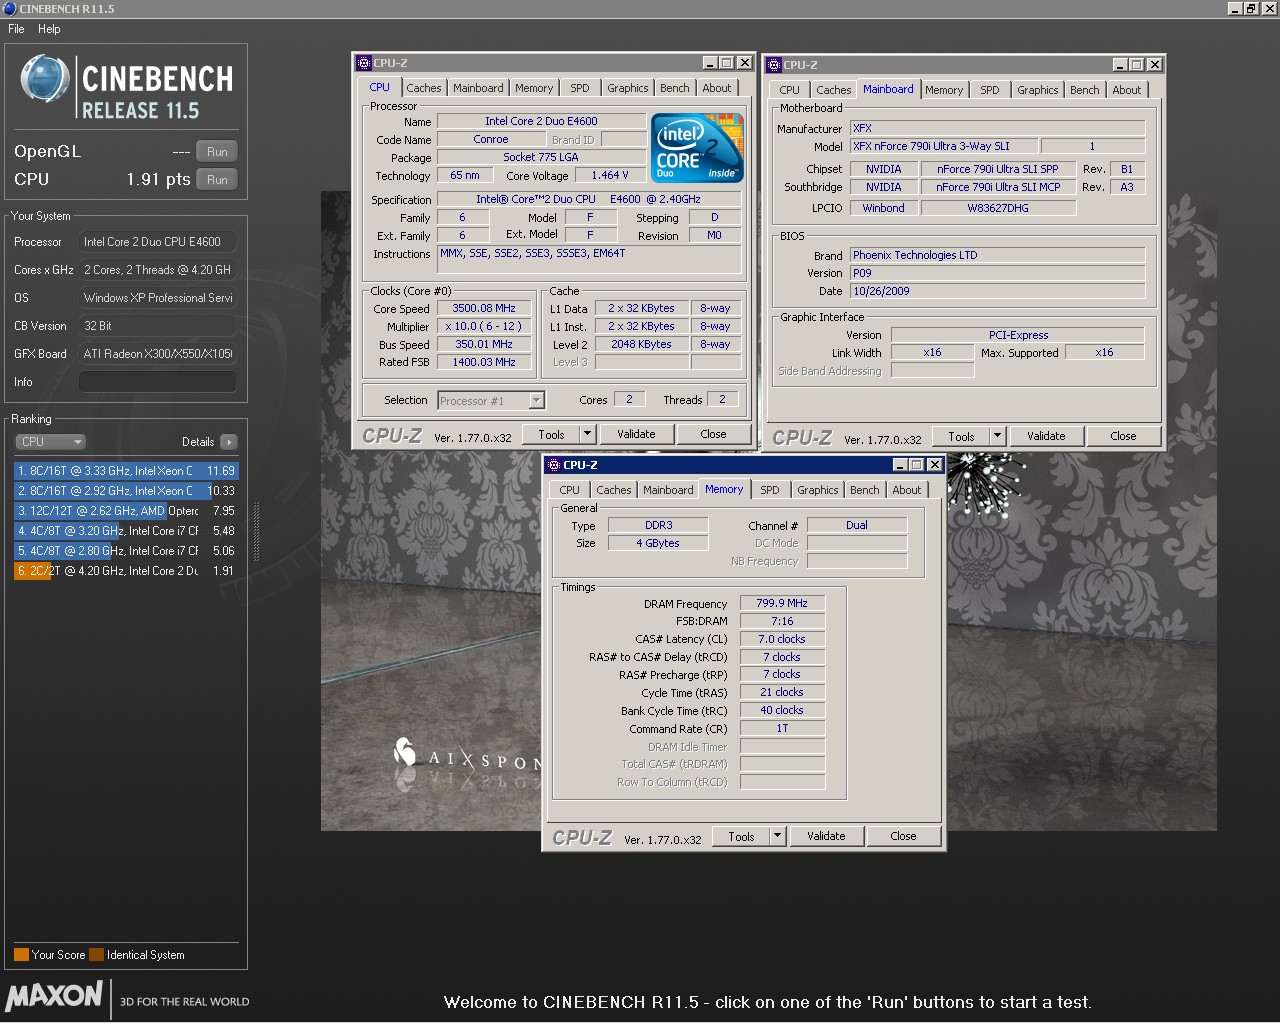This screenshot has height=1024, width=1280.
Task: Open Caches tab in Memory CPU-Z window
Action: (613, 490)
